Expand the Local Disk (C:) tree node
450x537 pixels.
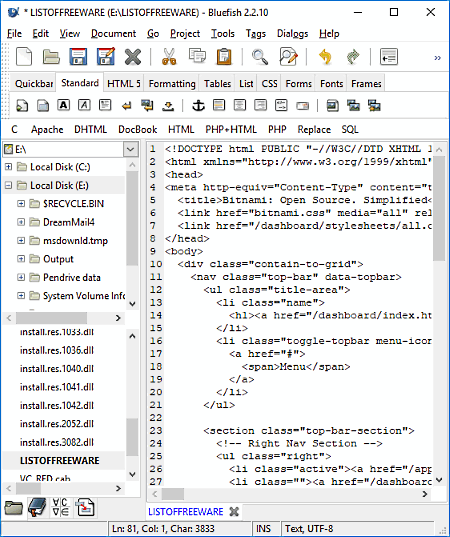click(9, 167)
